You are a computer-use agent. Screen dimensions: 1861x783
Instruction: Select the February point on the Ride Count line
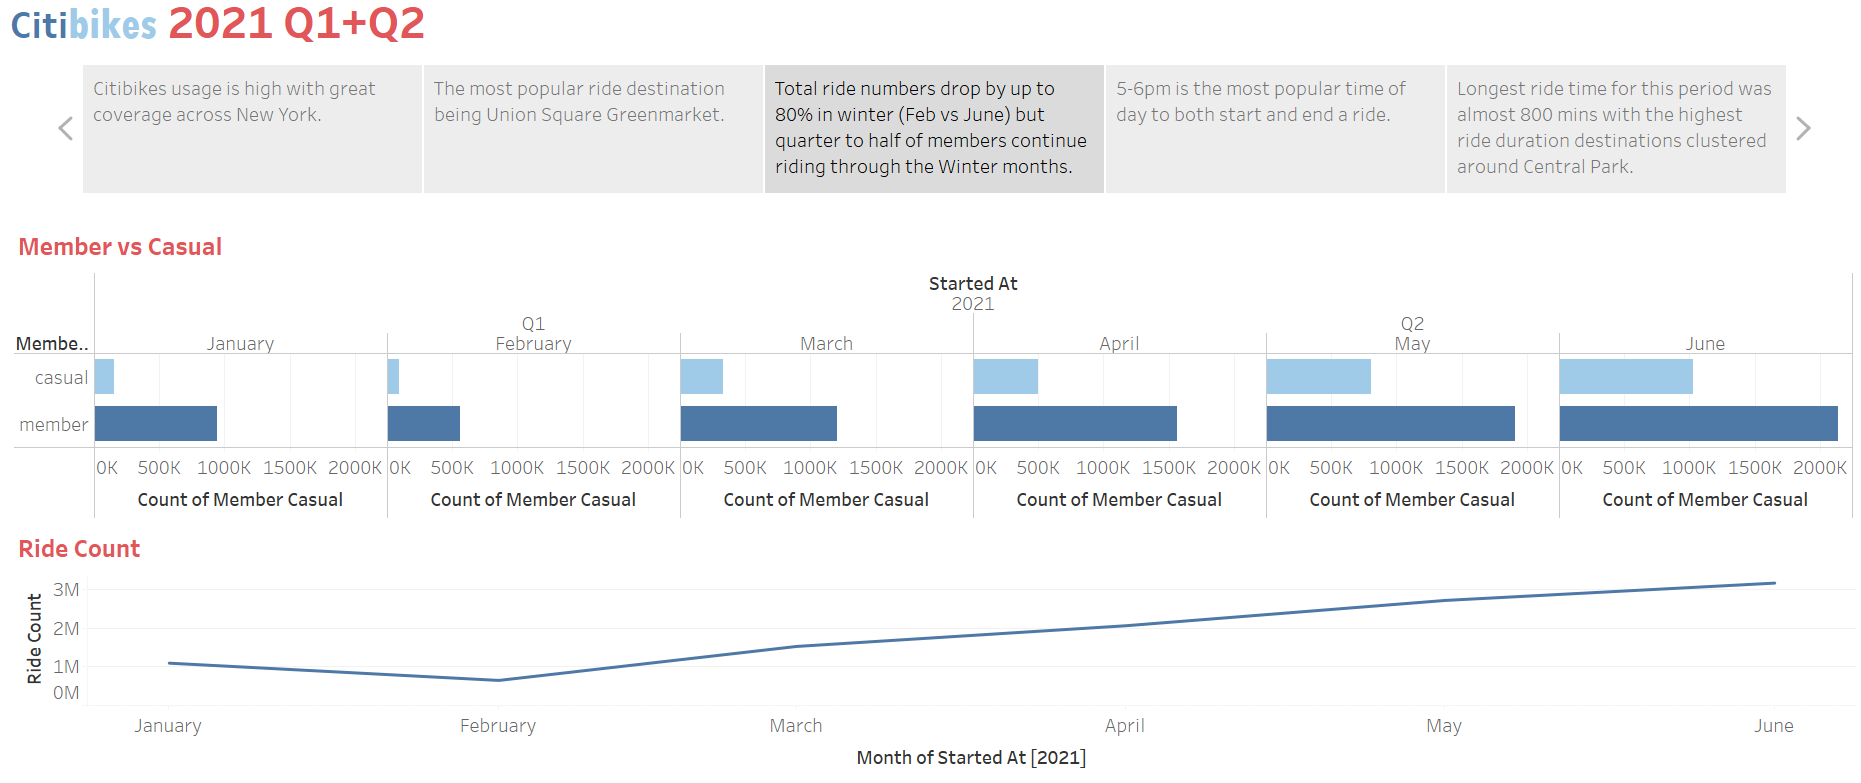[x=498, y=681]
